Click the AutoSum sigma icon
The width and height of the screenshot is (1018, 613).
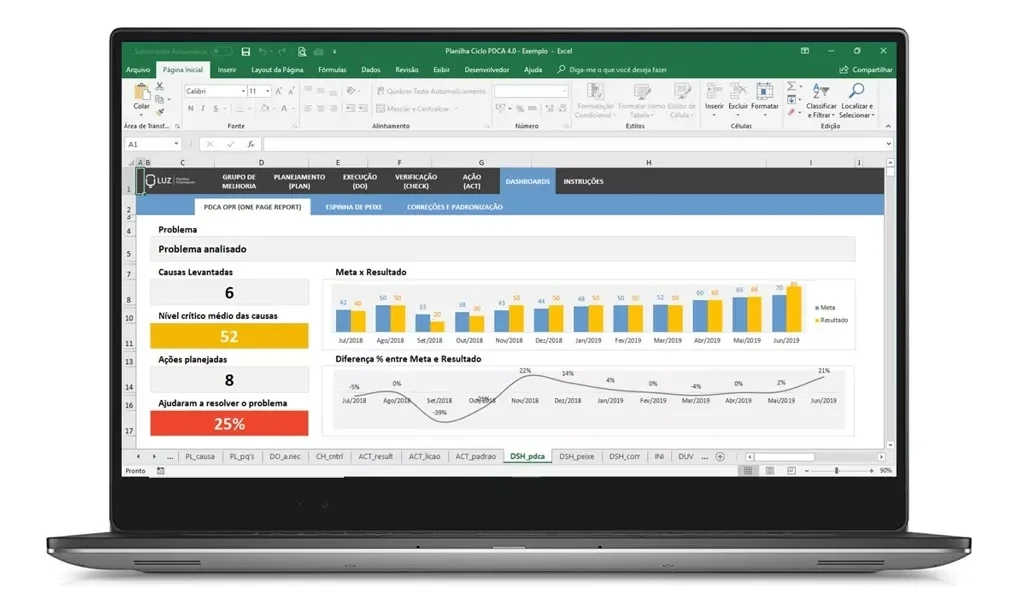tap(791, 86)
